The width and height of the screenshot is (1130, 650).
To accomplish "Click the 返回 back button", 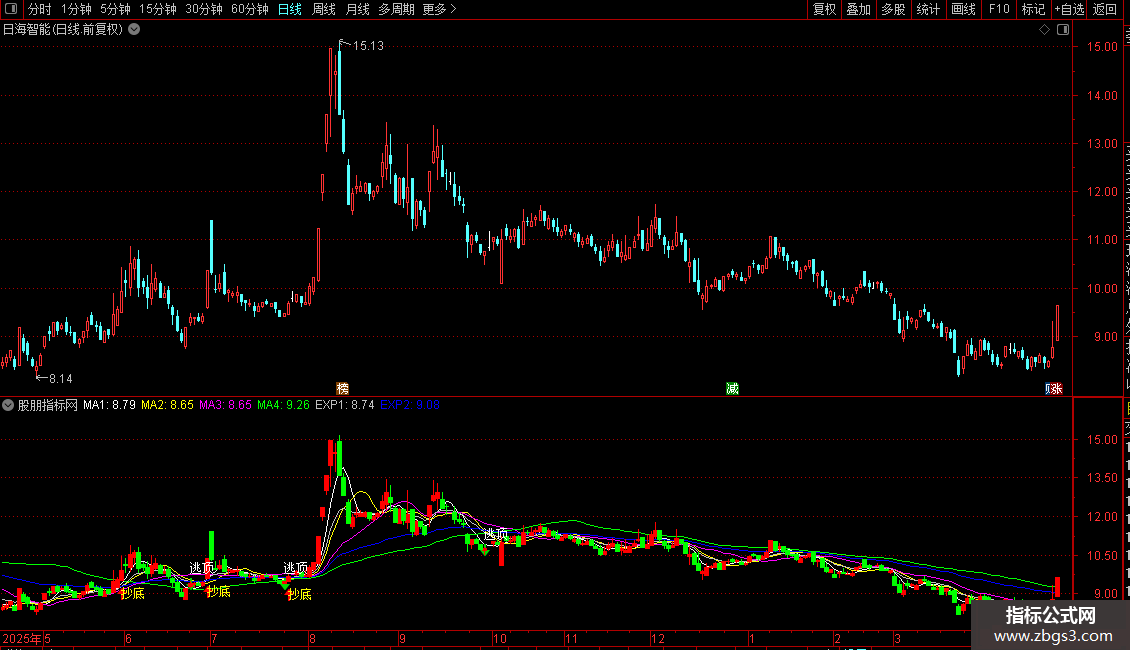I will (1105, 9).
